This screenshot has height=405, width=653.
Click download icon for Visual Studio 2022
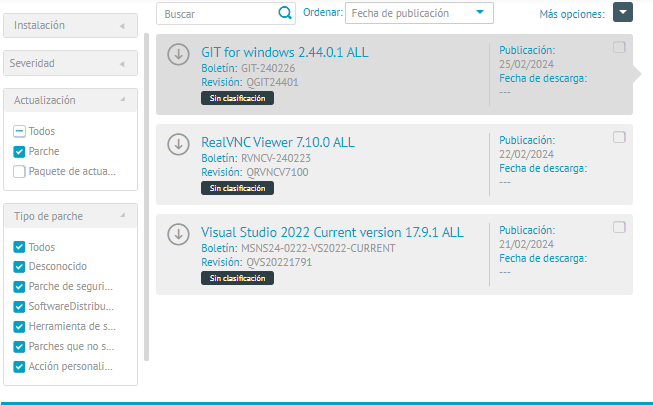click(179, 234)
